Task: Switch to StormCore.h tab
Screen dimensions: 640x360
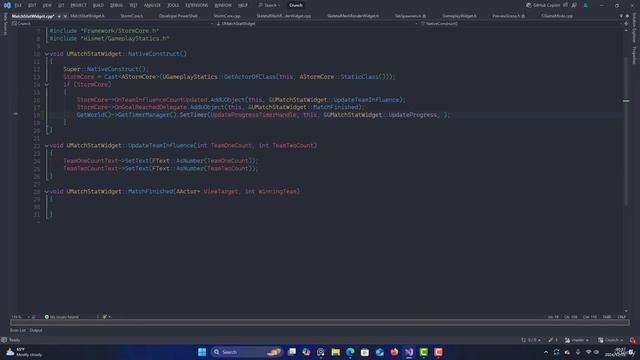Action: (x=132, y=16)
